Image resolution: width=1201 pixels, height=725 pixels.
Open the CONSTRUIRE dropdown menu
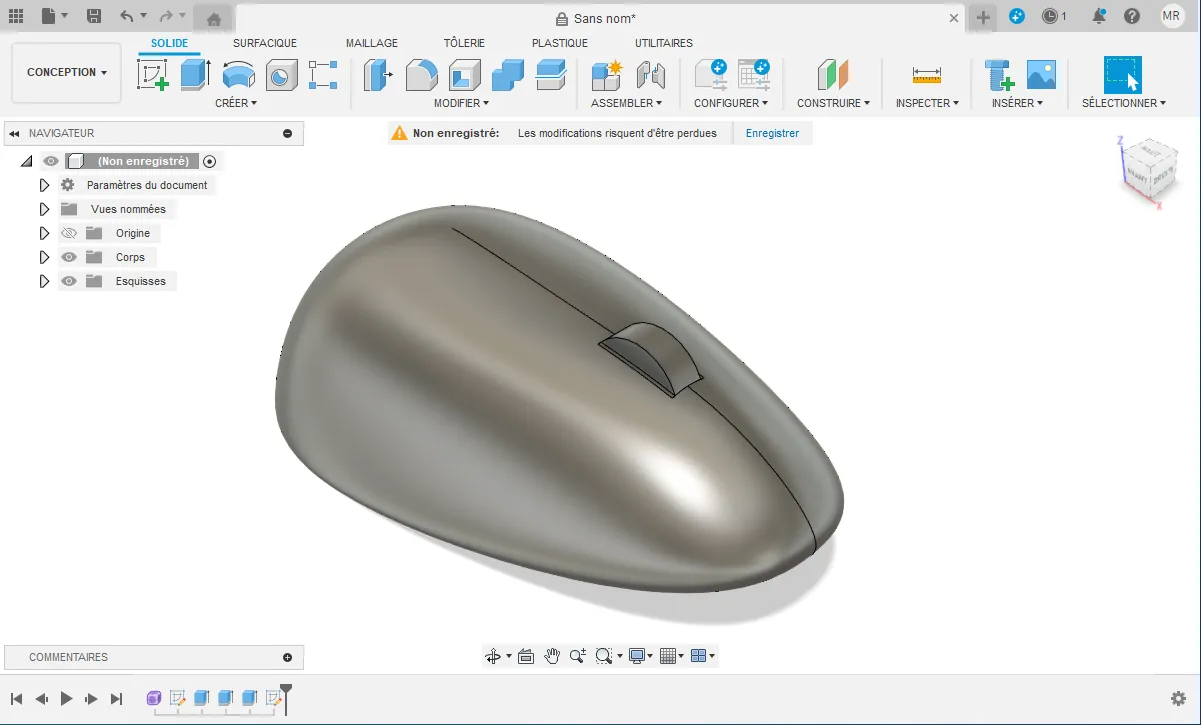click(833, 103)
